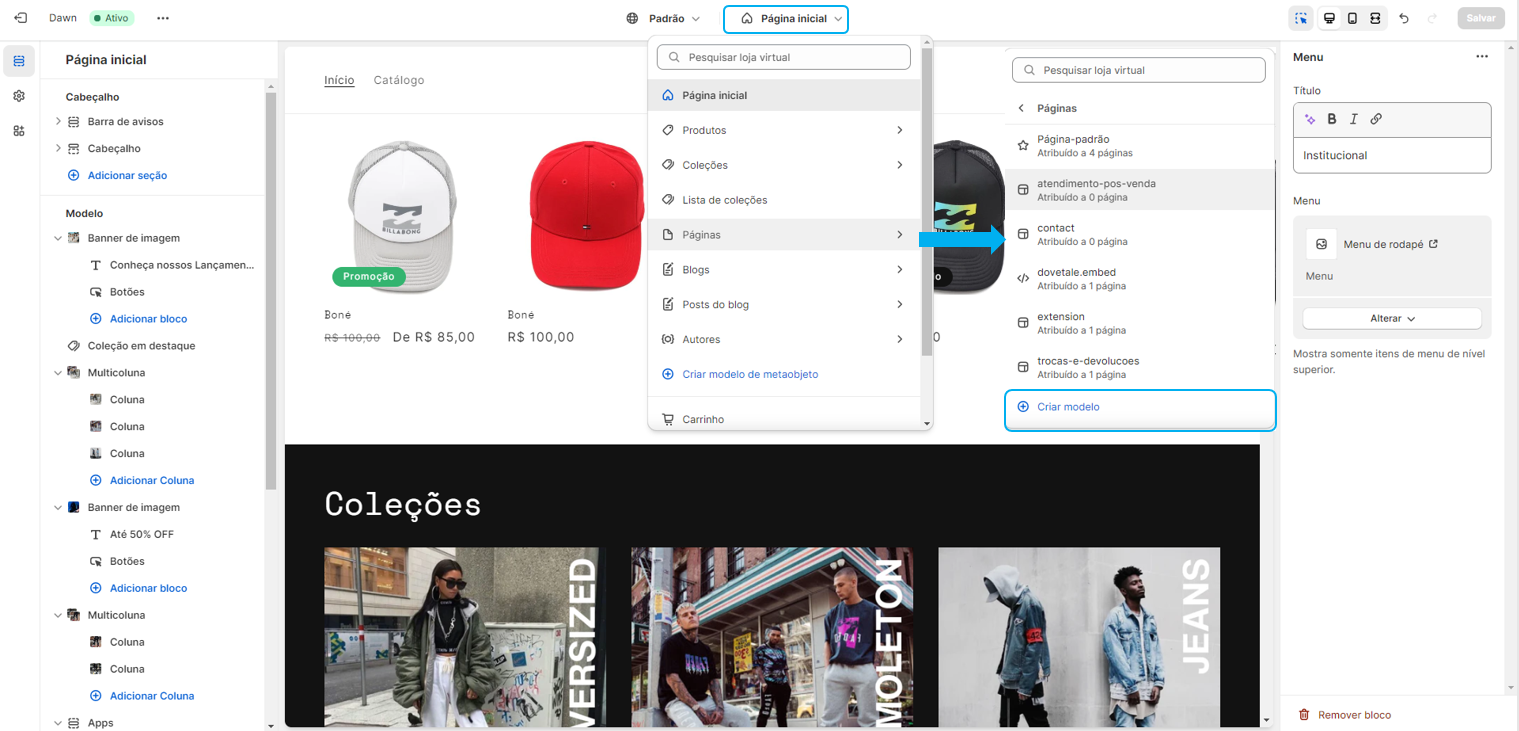Collapse the first Banner de imagem section
This screenshot has height=731, width=1519.
58,239
